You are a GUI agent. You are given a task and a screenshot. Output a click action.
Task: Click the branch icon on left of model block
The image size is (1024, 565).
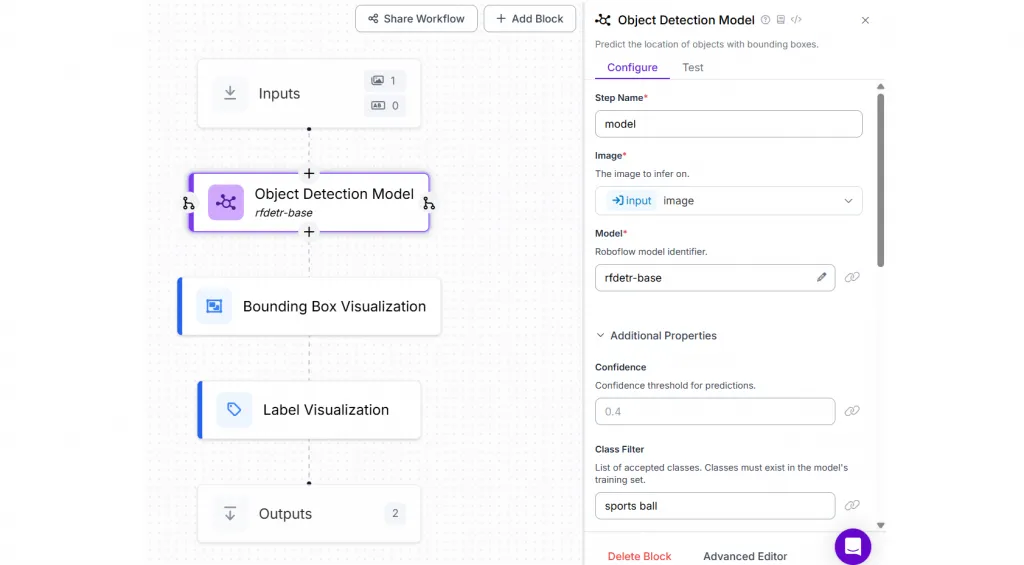coord(189,204)
